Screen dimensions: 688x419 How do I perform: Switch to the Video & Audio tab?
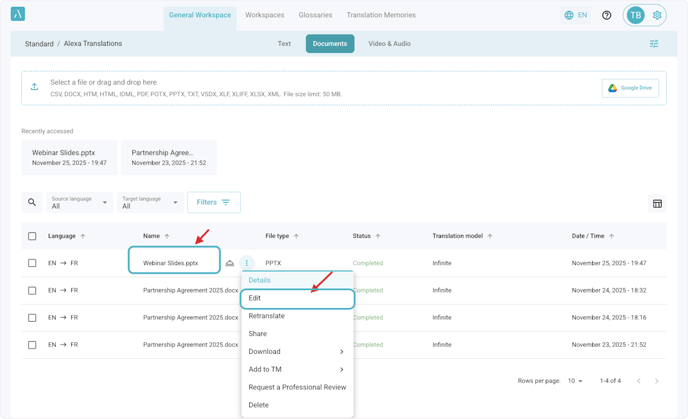389,44
